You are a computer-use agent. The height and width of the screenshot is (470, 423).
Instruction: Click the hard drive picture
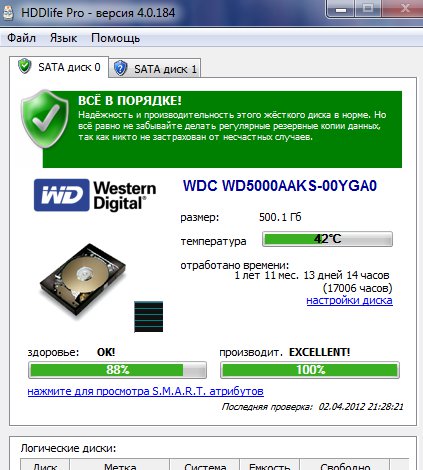click(83, 279)
